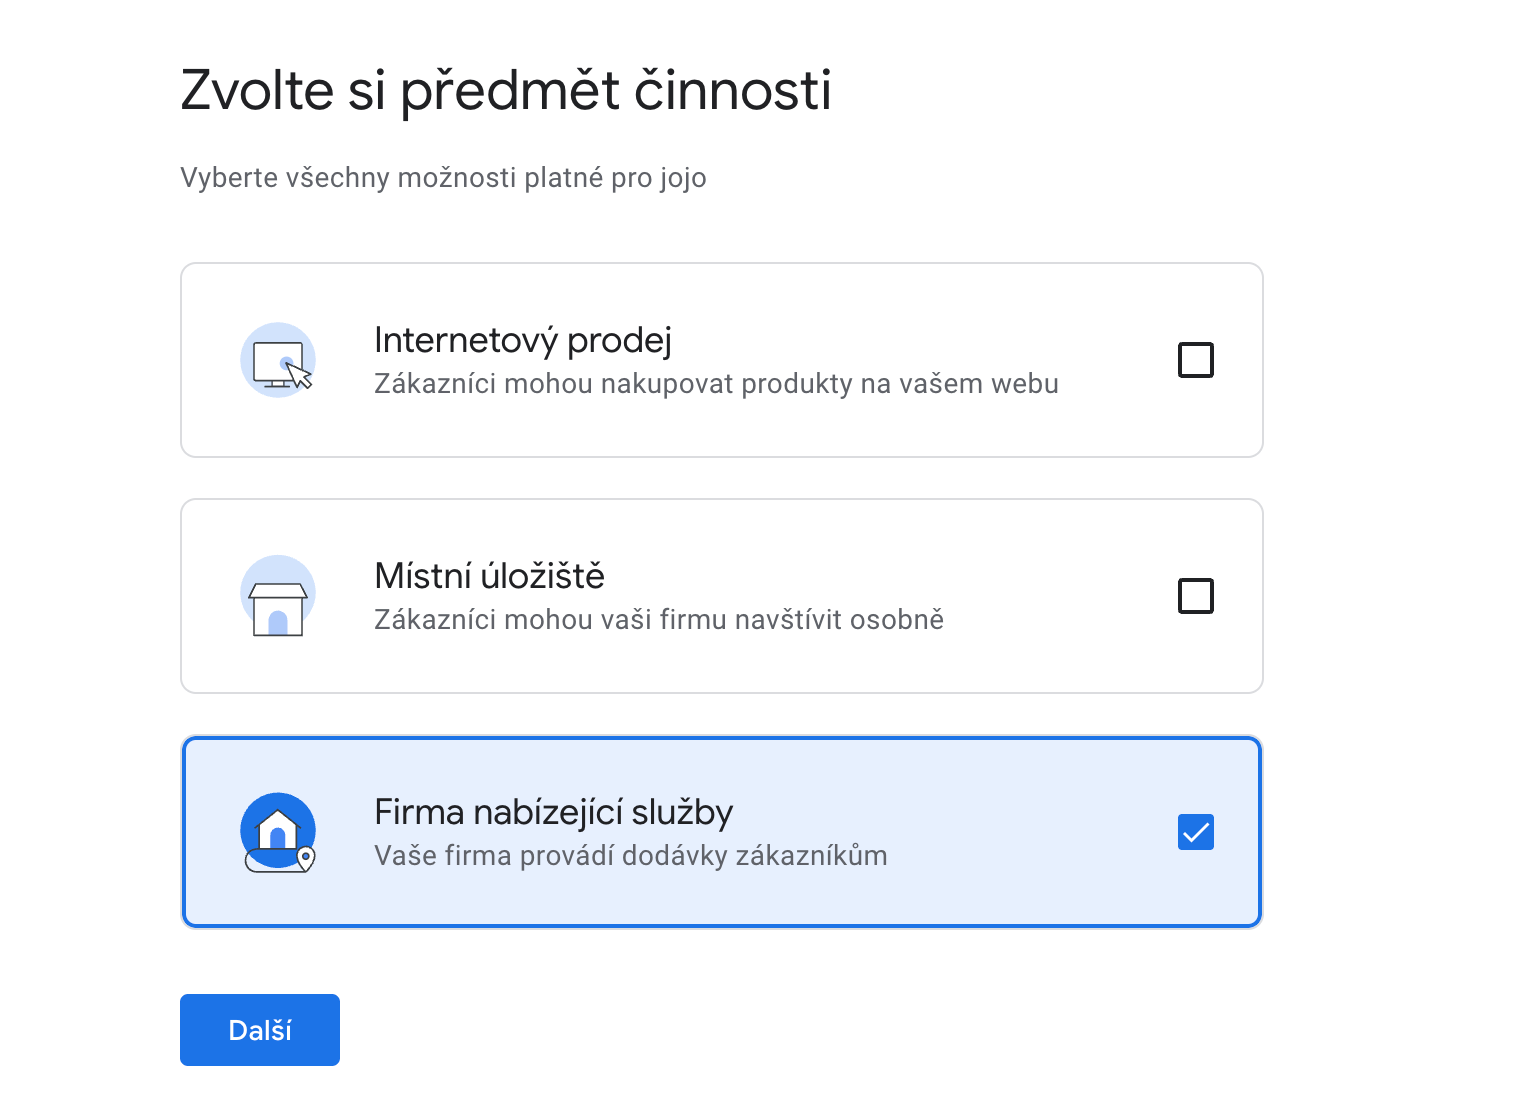
Task: Click the computer monitor icon for Internetový prodej
Action: (277, 359)
